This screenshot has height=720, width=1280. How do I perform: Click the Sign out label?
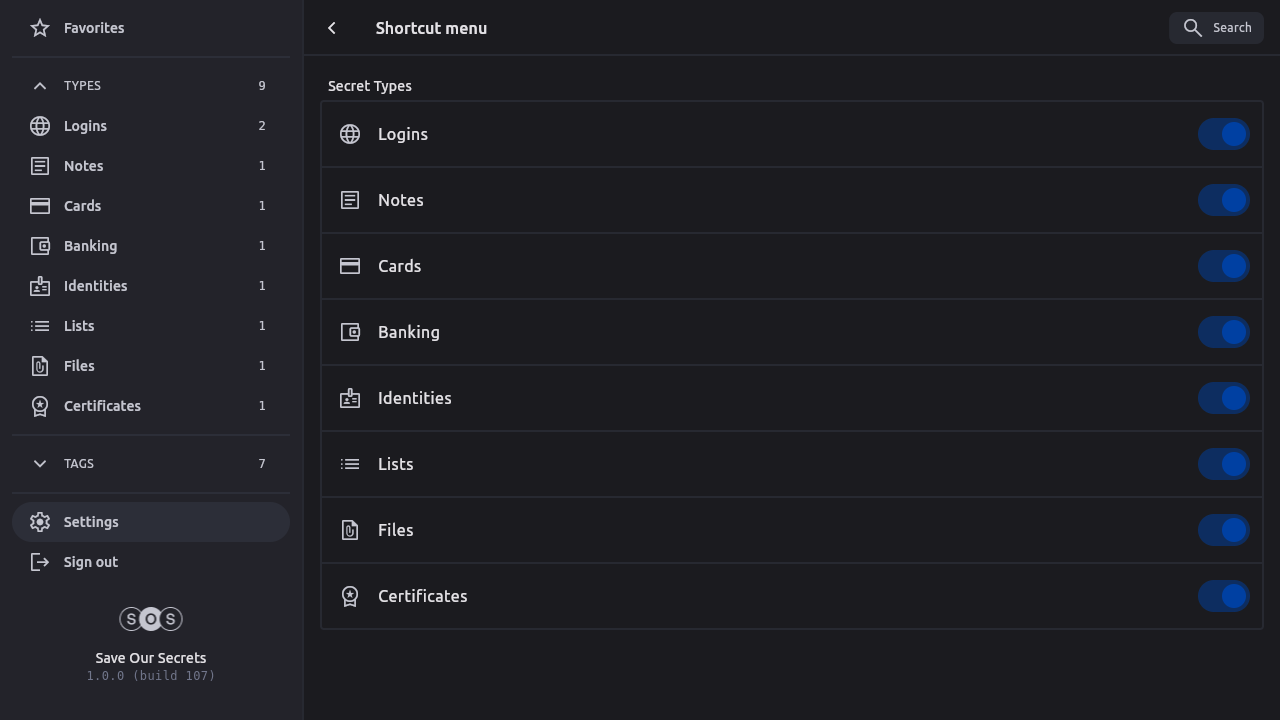tap(91, 562)
